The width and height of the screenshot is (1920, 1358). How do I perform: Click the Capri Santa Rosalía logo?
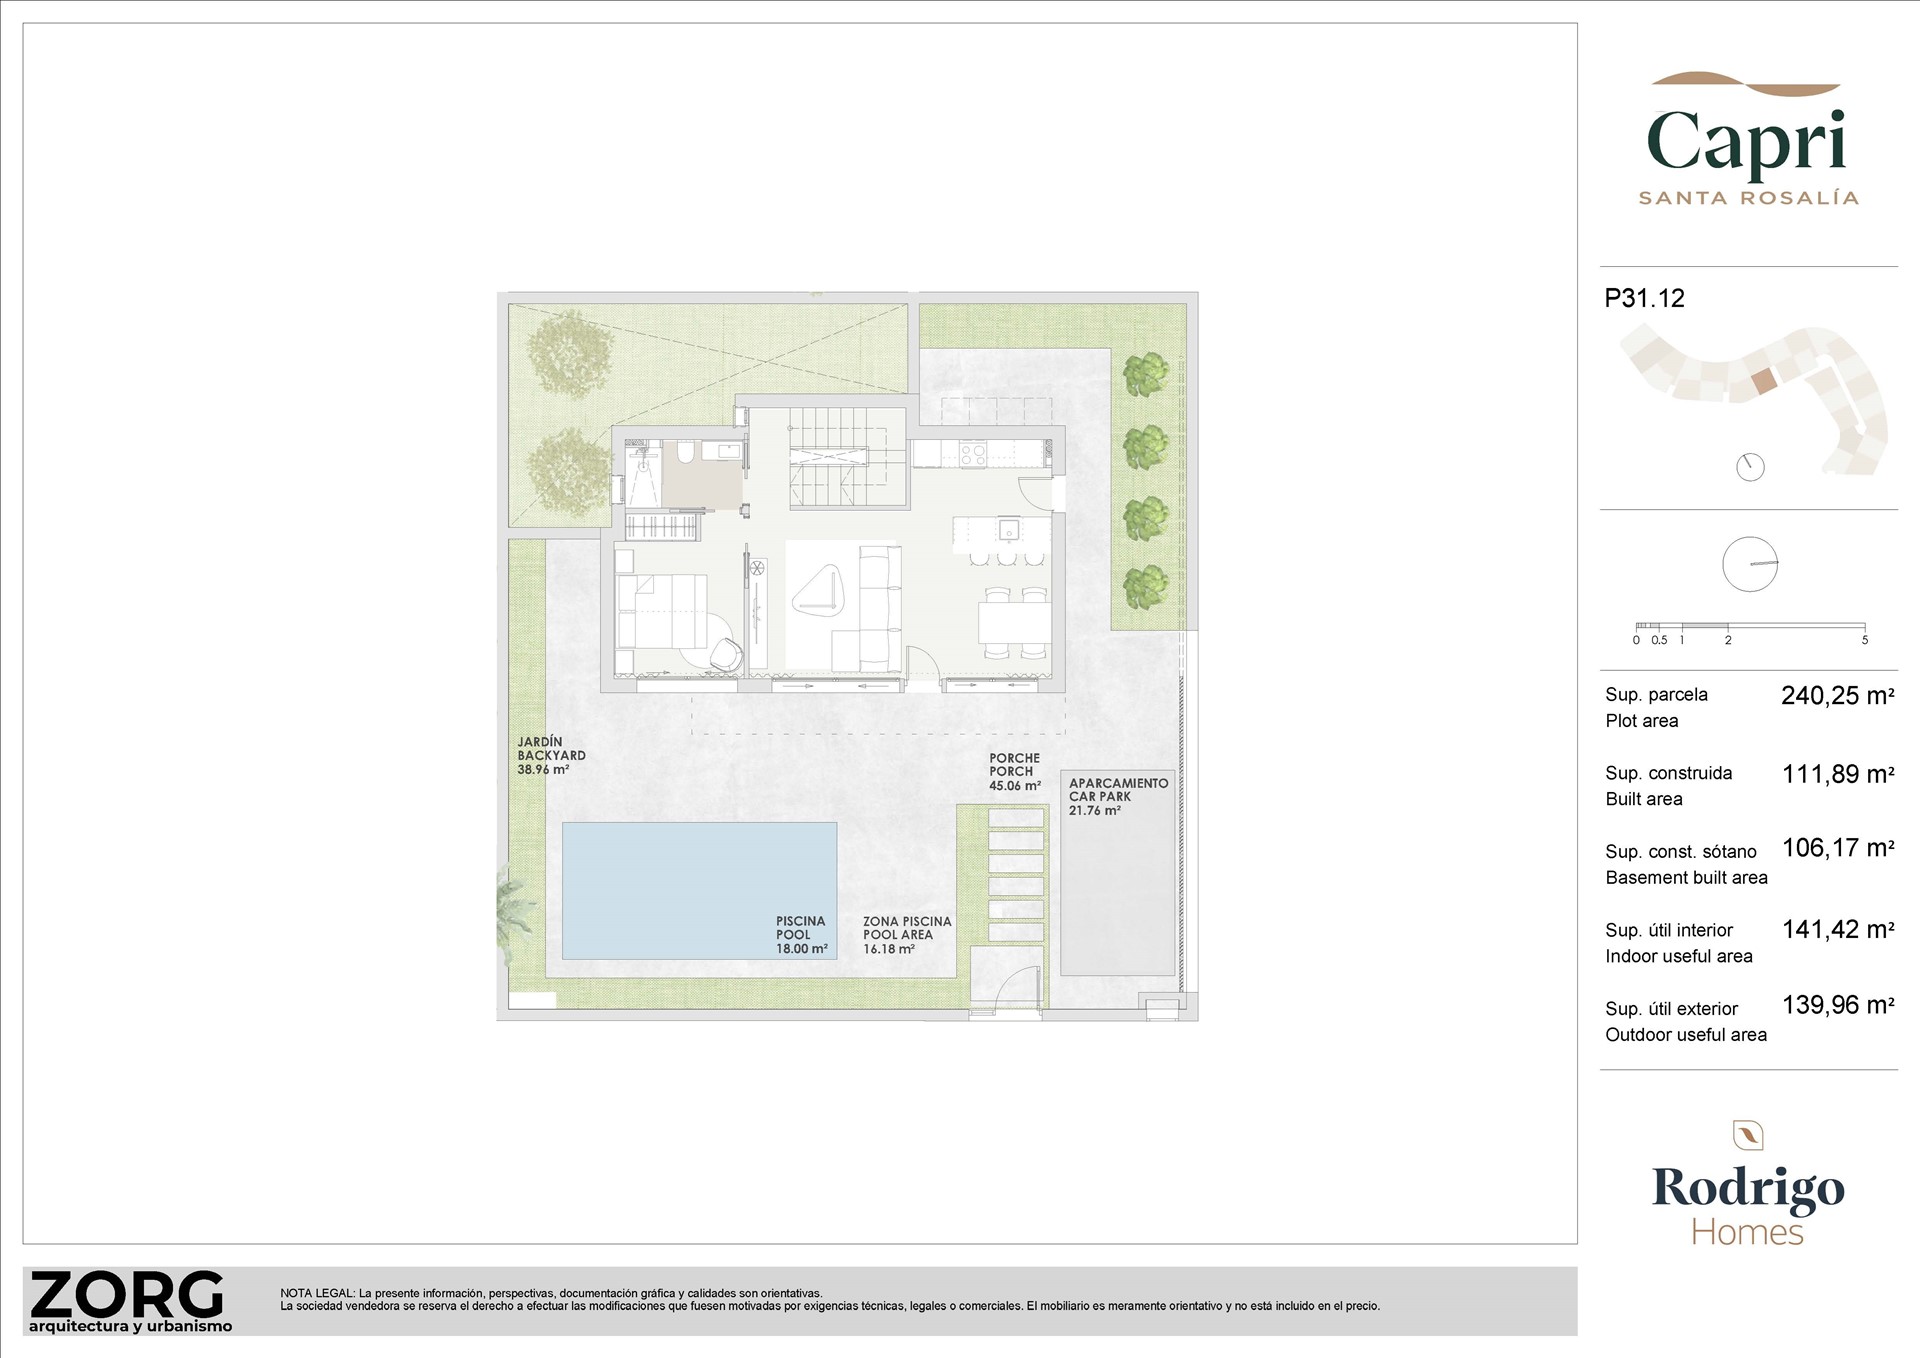1747,142
